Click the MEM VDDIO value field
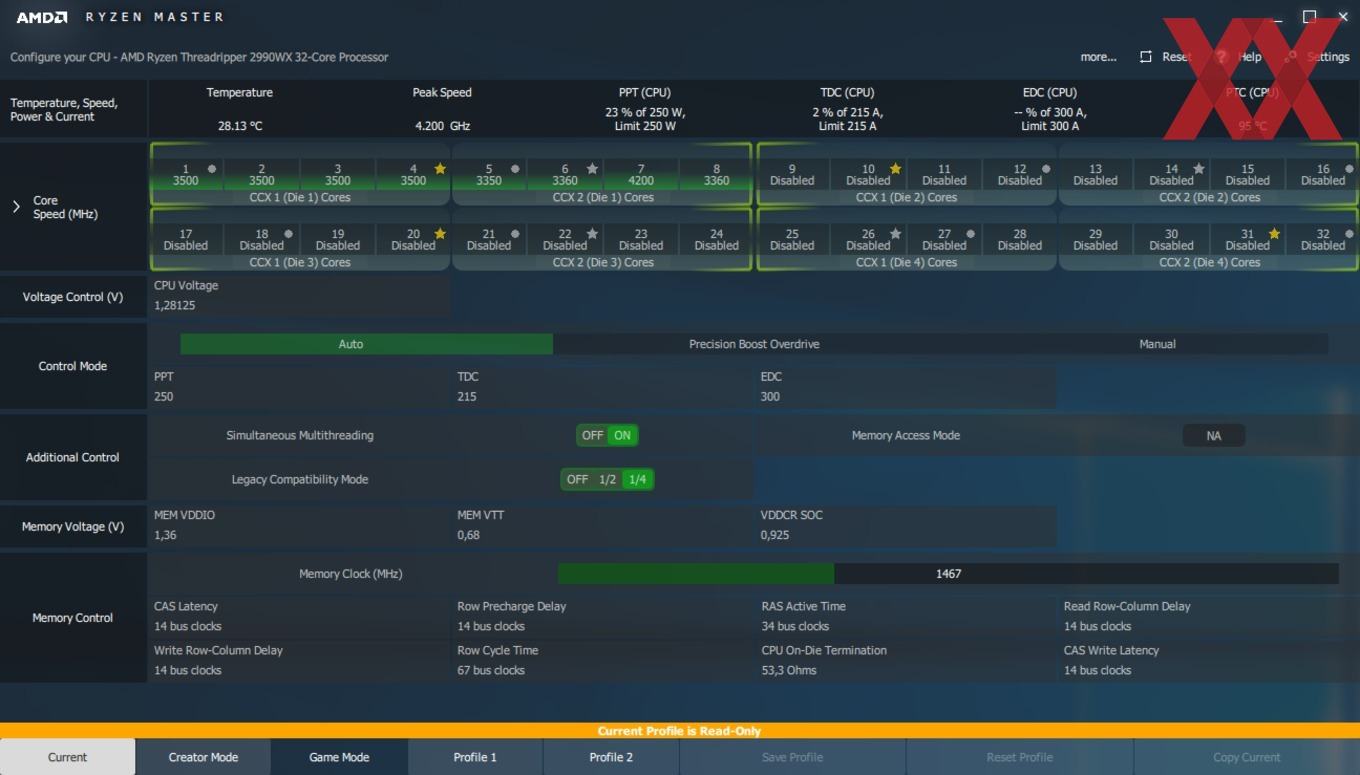This screenshot has width=1360, height=775. [x=300, y=535]
